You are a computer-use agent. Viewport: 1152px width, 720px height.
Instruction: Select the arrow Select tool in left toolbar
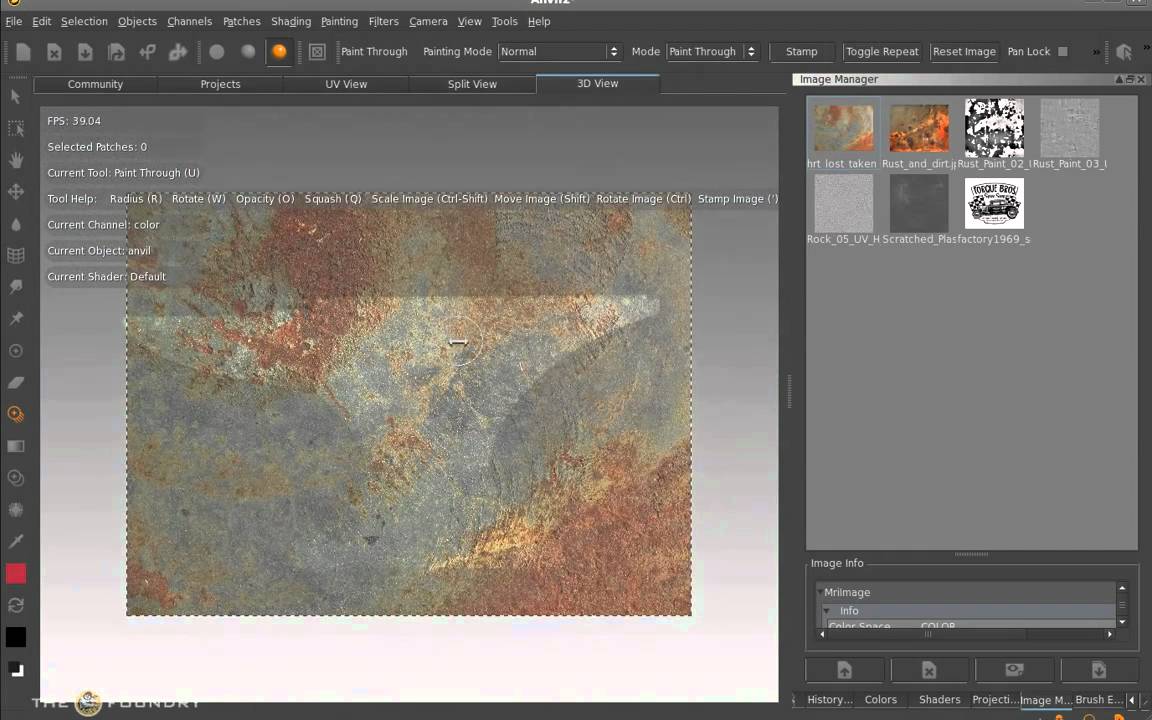[15, 96]
